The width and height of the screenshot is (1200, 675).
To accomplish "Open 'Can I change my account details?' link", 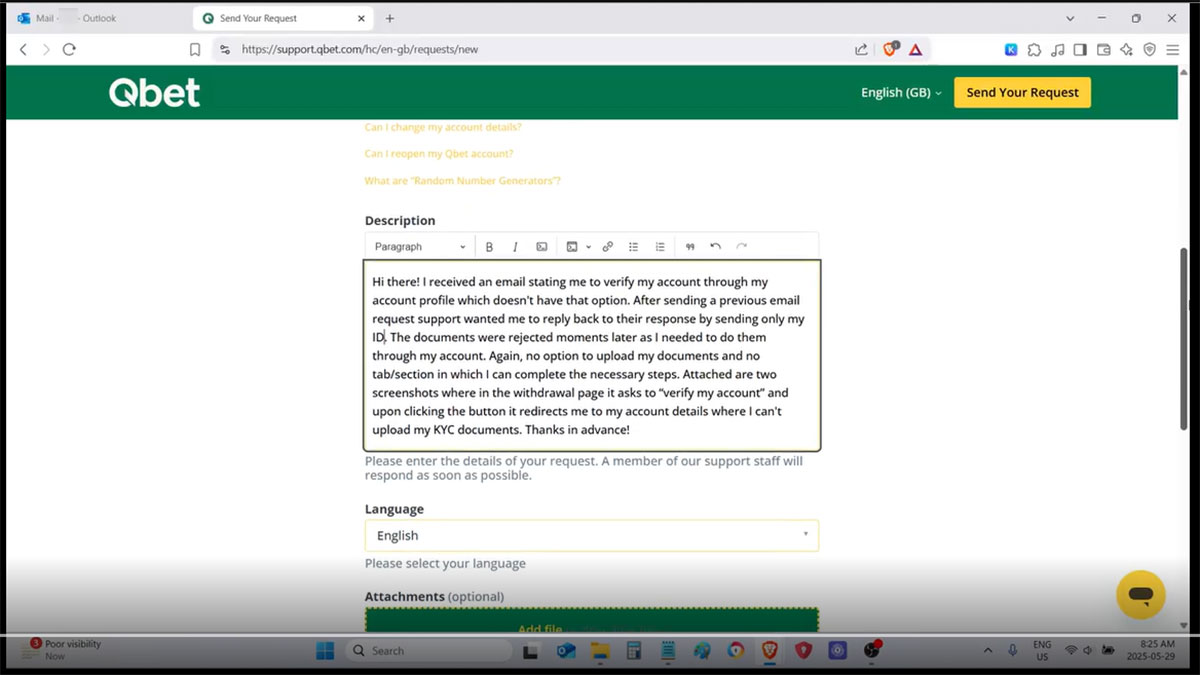I will pos(443,128).
